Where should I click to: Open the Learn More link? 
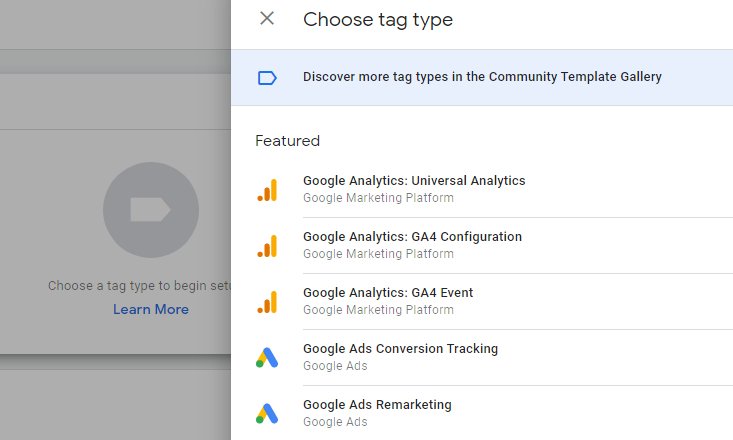pyautogui.click(x=151, y=310)
